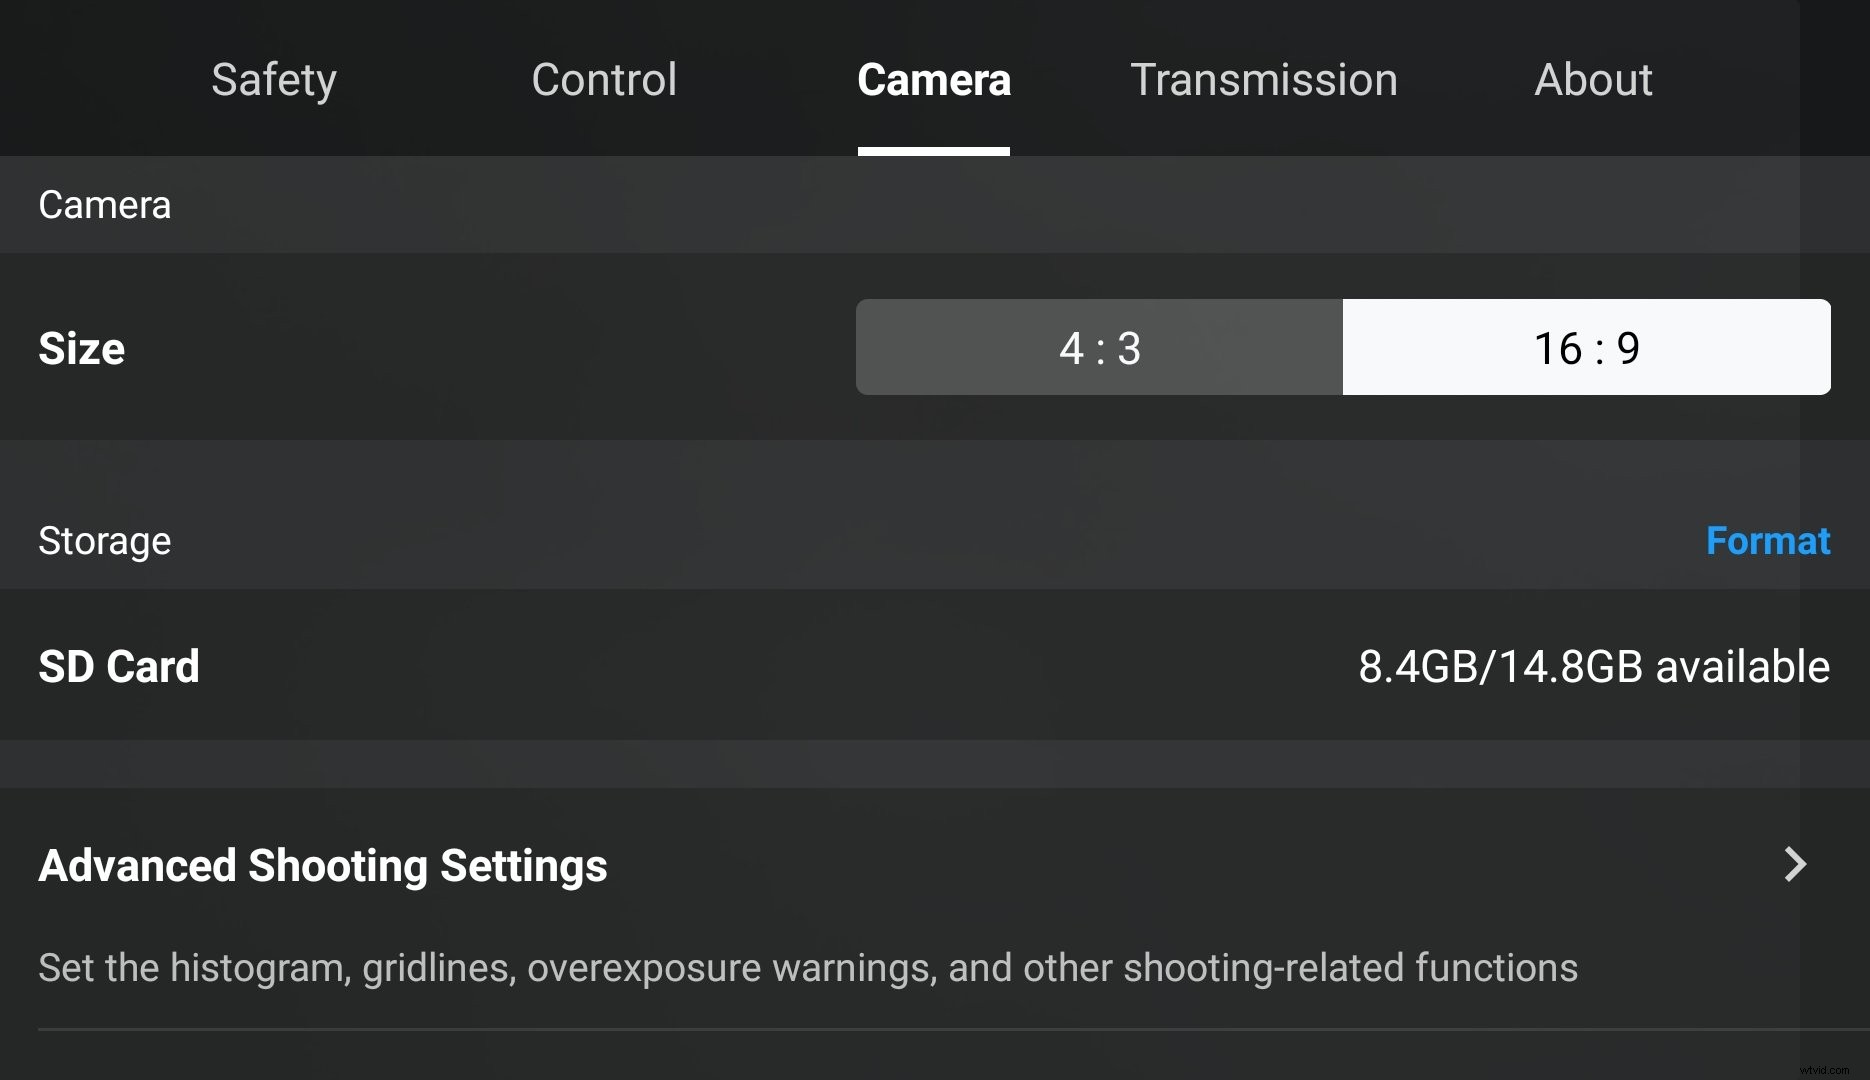Click the SD Card row label
The width and height of the screenshot is (1870, 1080).
point(119,666)
